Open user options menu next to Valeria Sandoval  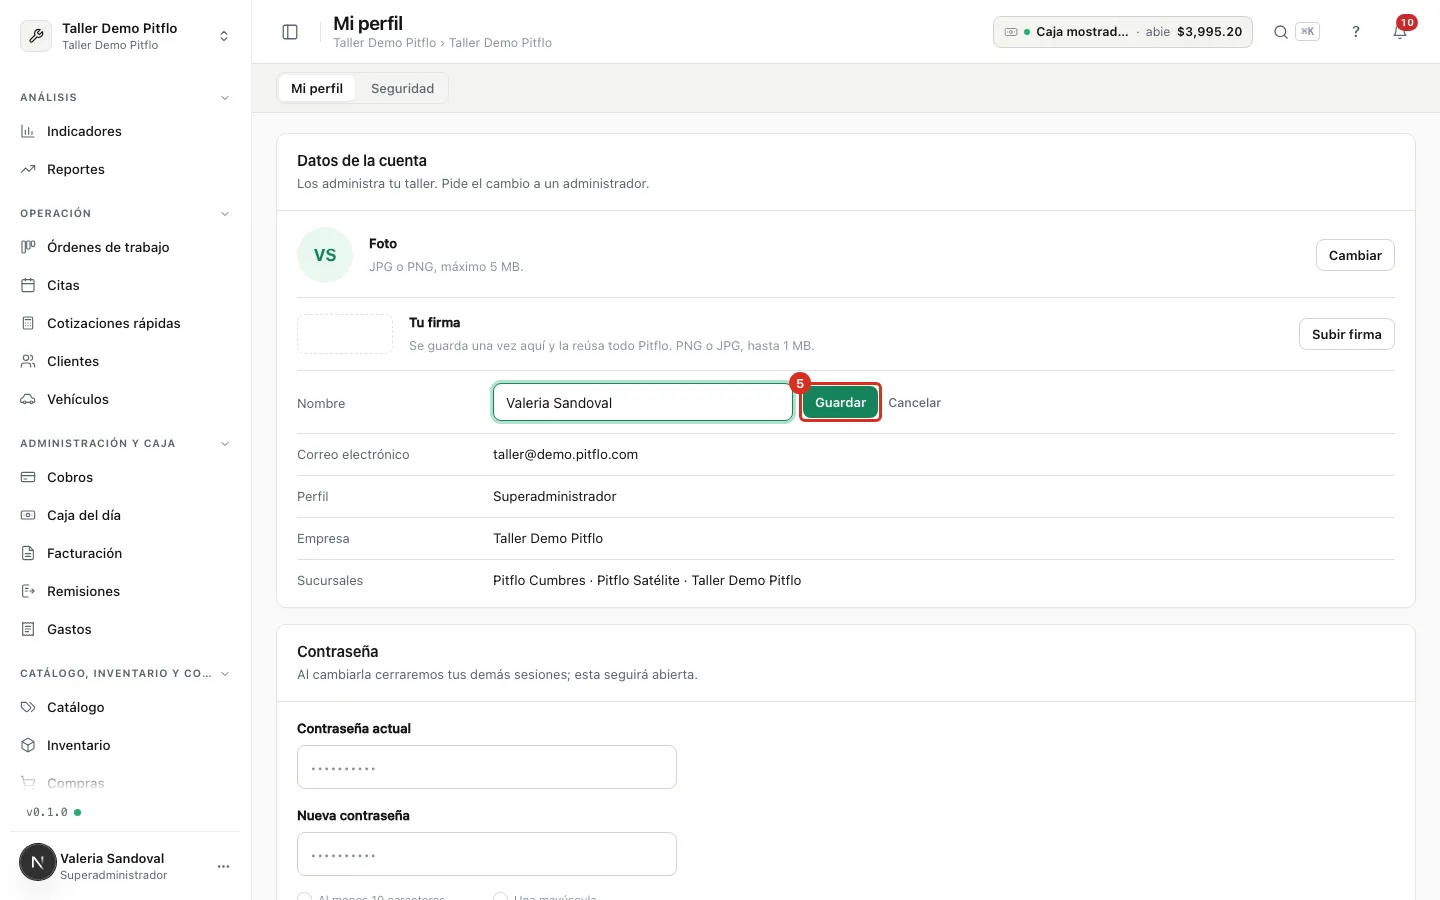(224, 866)
